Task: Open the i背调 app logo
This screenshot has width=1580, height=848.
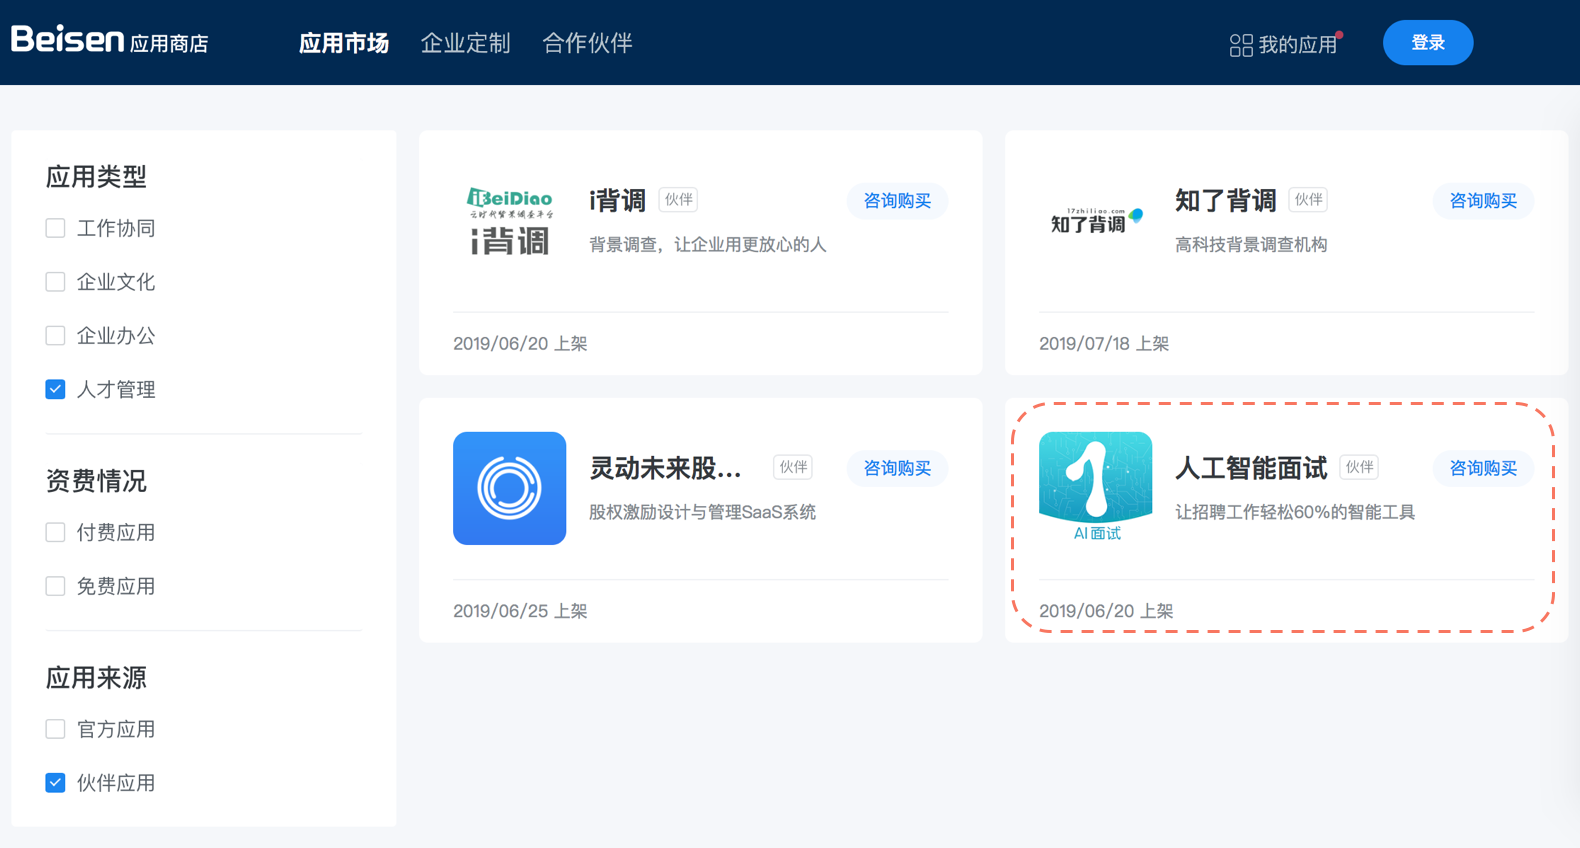Action: coord(510,221)
